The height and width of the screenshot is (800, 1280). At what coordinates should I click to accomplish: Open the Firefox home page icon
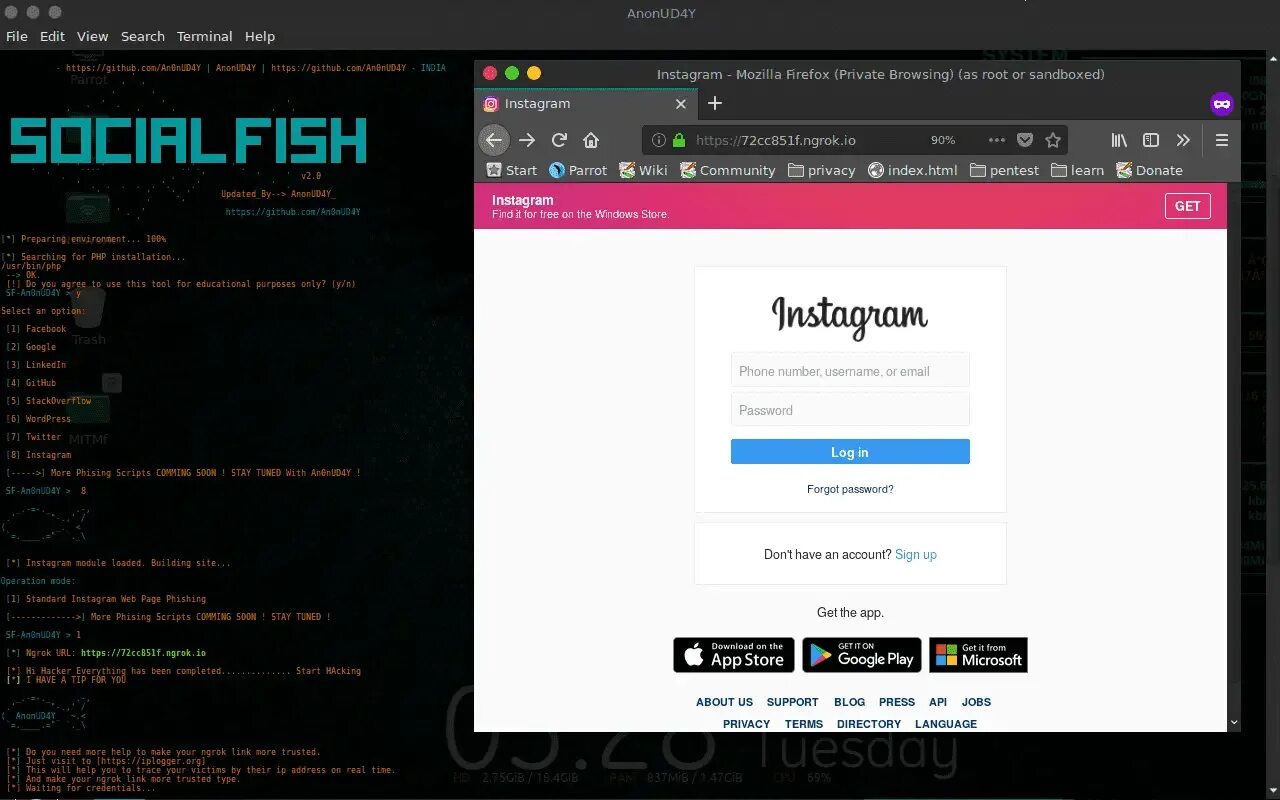click(x=591, y=140)
